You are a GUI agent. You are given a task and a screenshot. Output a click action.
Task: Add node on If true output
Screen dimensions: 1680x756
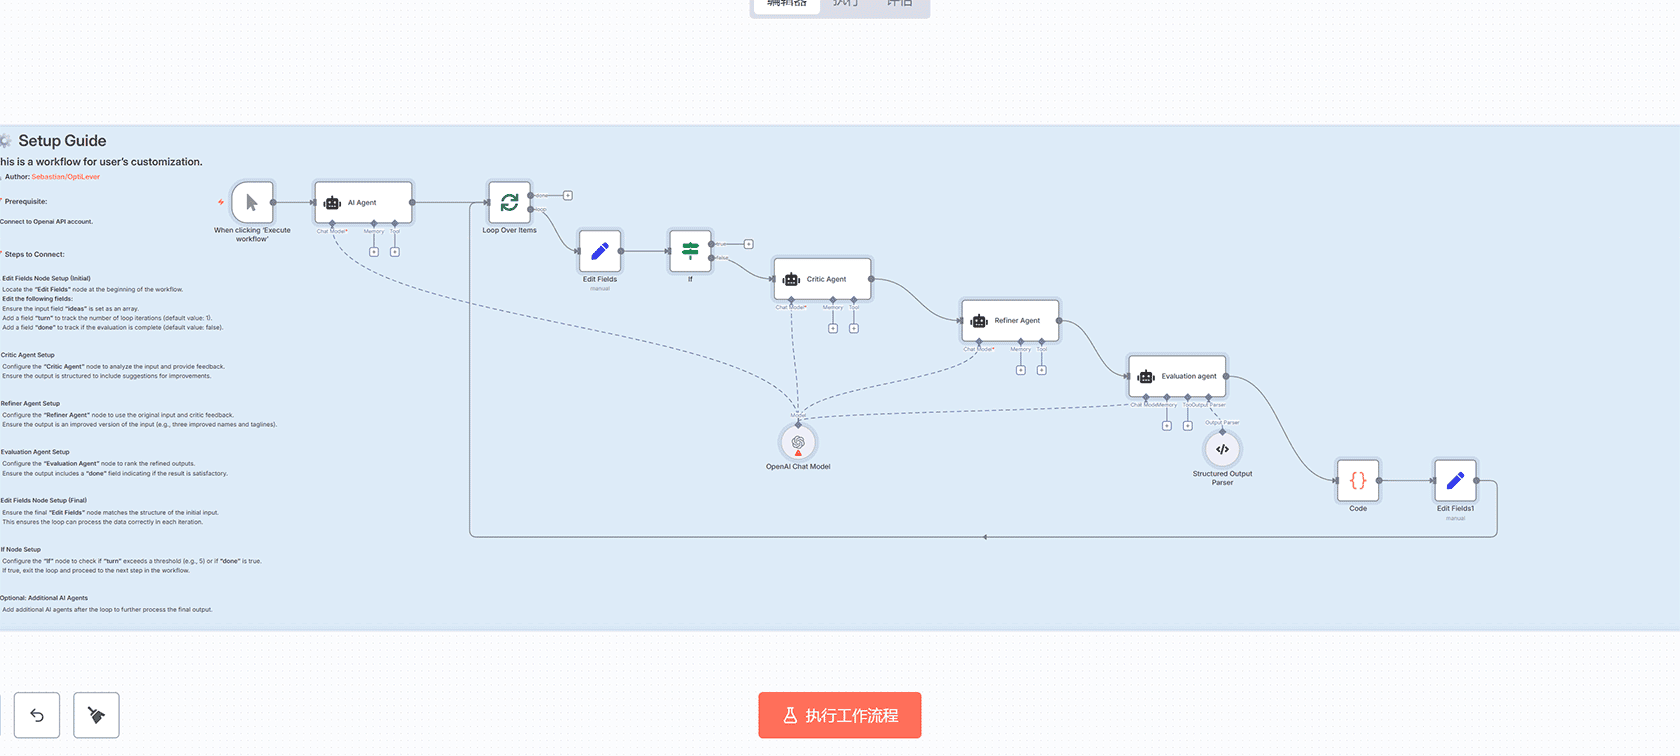pyautogui.click(x=748, y=244)
